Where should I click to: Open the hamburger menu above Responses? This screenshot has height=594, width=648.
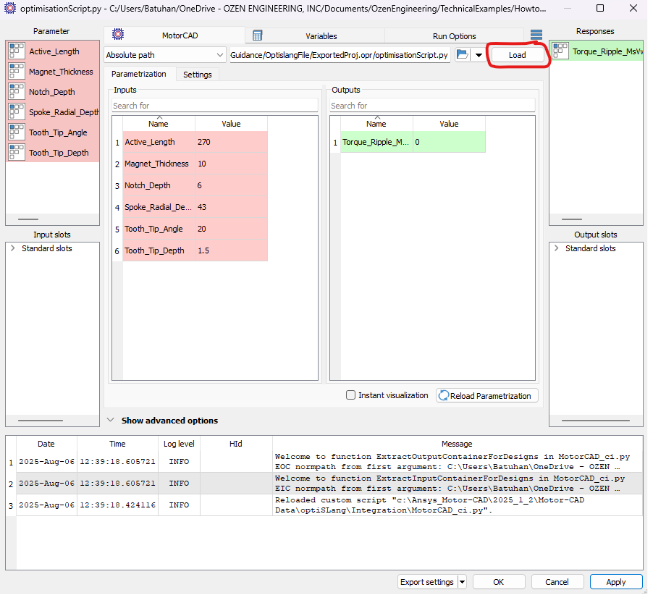[536, 35]
